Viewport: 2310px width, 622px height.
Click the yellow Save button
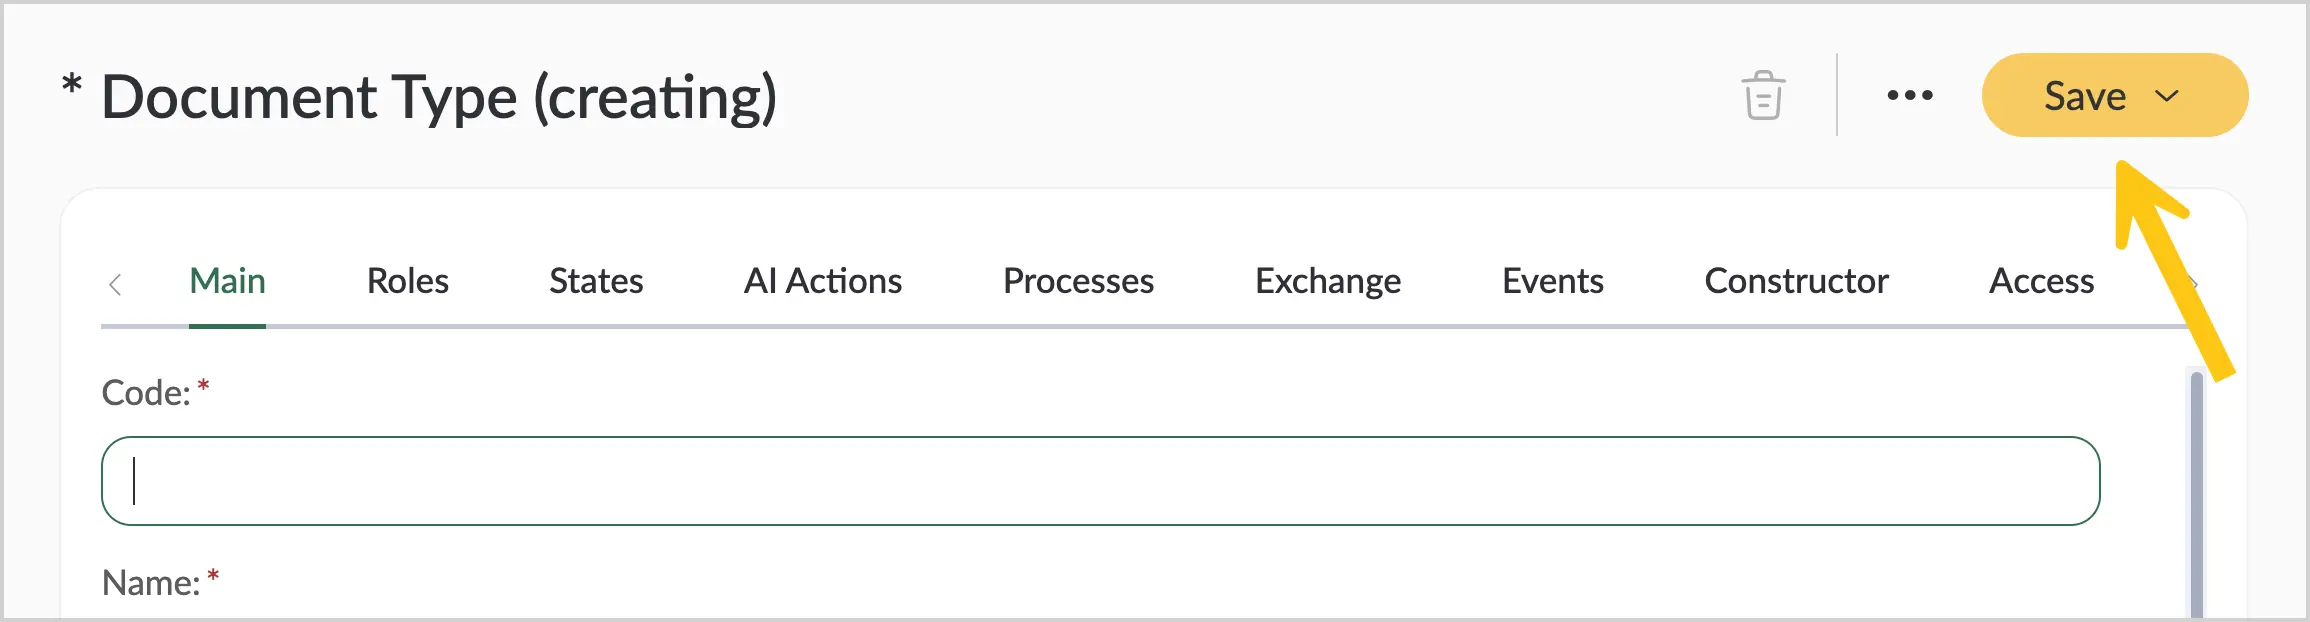2115,95
